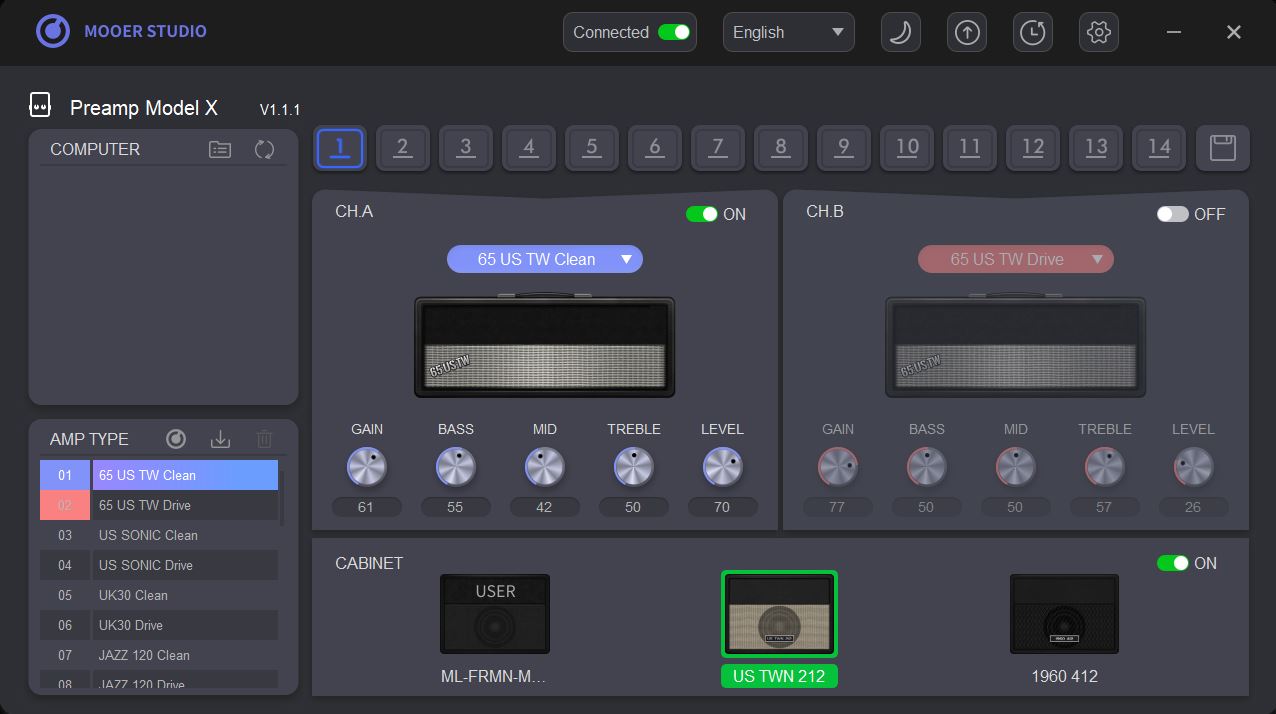Screen dimensions: 1276x714
Task: Enable channel B with its OFF toggle
Action: click(x=1171, y=214)
